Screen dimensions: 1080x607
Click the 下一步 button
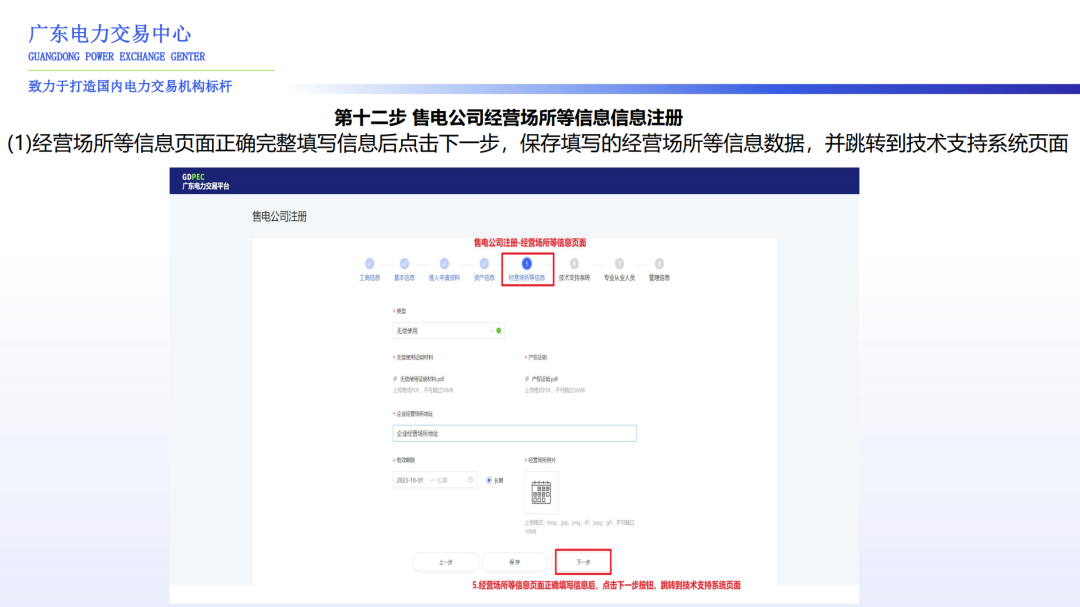click(585, 561)
